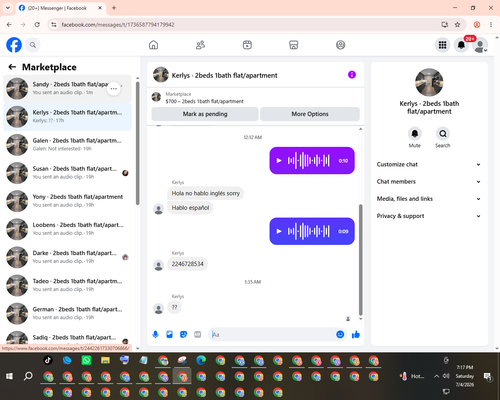Click the large listing photo in info panel
The image size is (500, 400).
429,83
